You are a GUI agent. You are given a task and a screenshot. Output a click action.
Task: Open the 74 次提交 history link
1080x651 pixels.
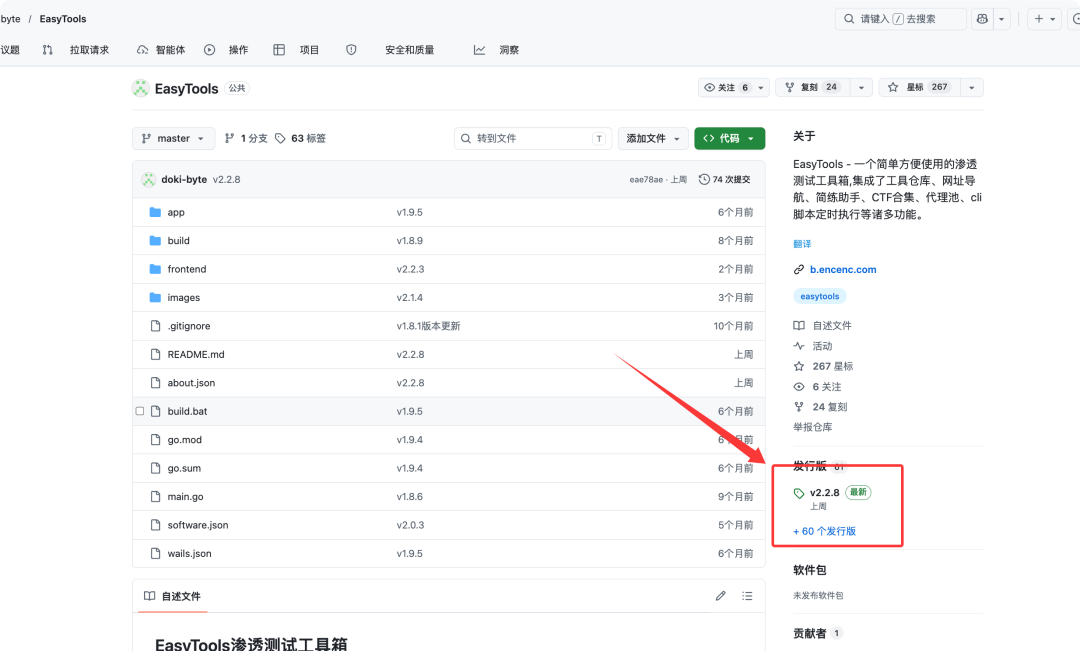725,179
